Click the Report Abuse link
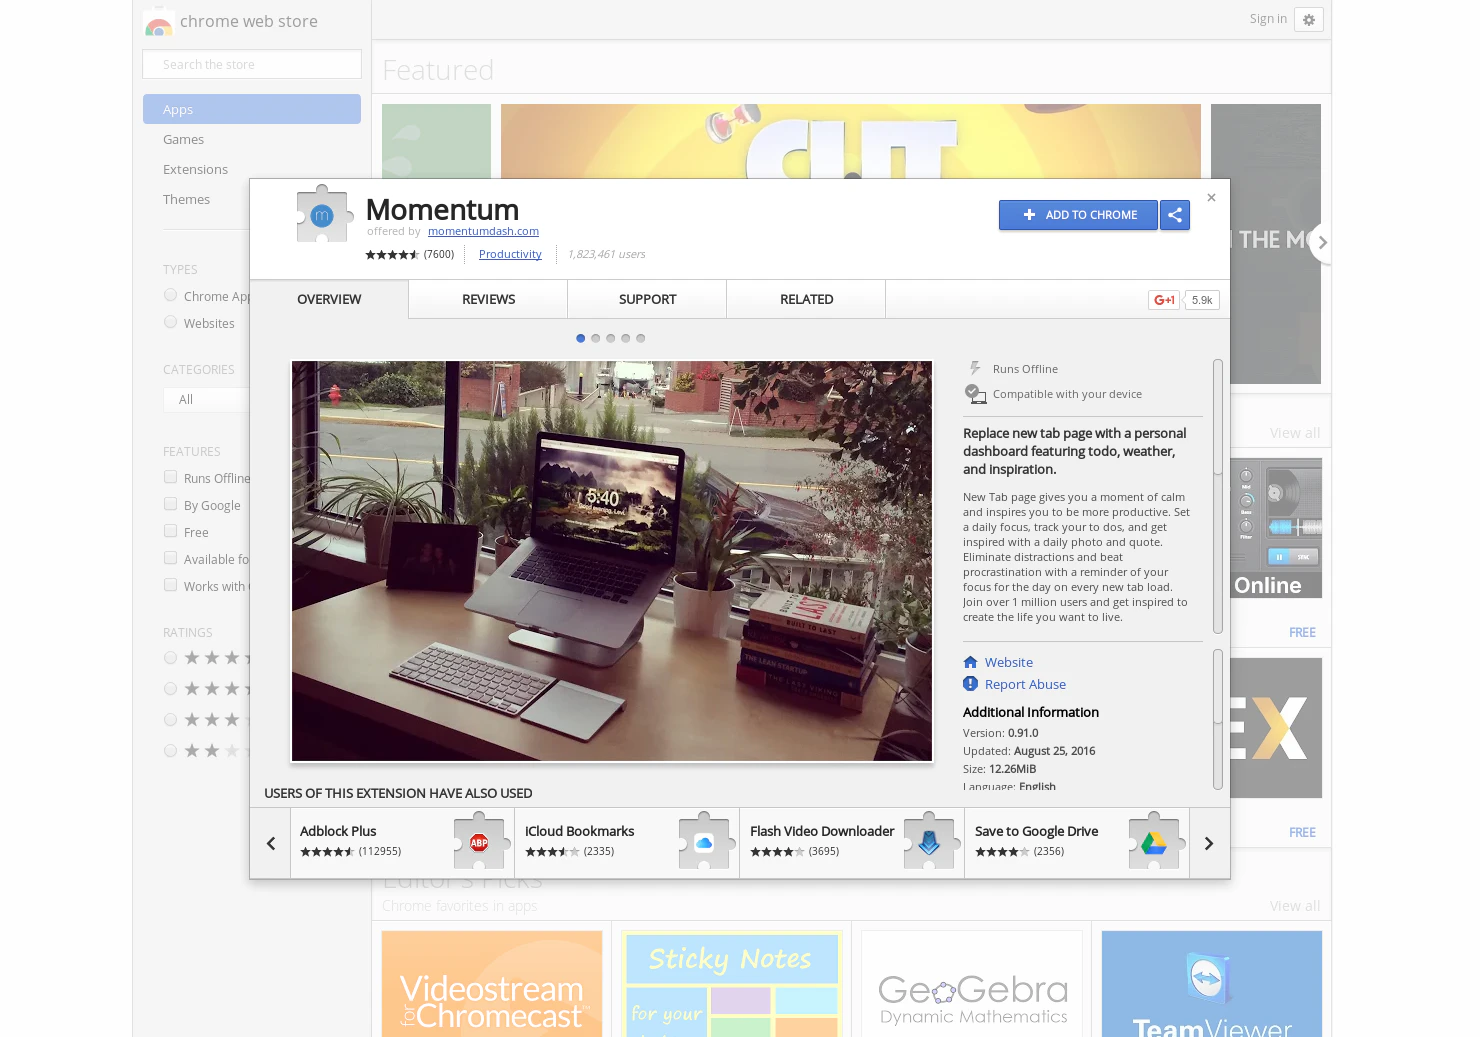The width and height of the screenshot is (1480, 1037). pyautogui.click(x=1025, y=684)
